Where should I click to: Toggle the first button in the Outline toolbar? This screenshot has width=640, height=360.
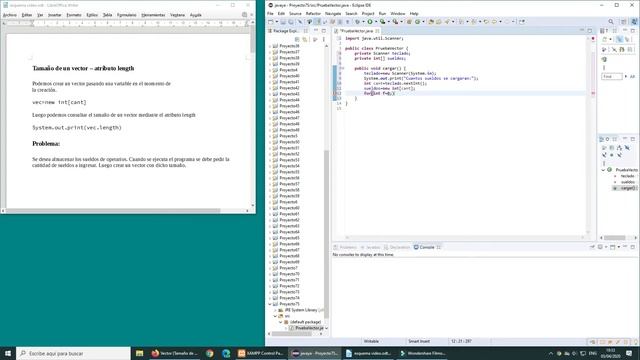pos(604,148)
